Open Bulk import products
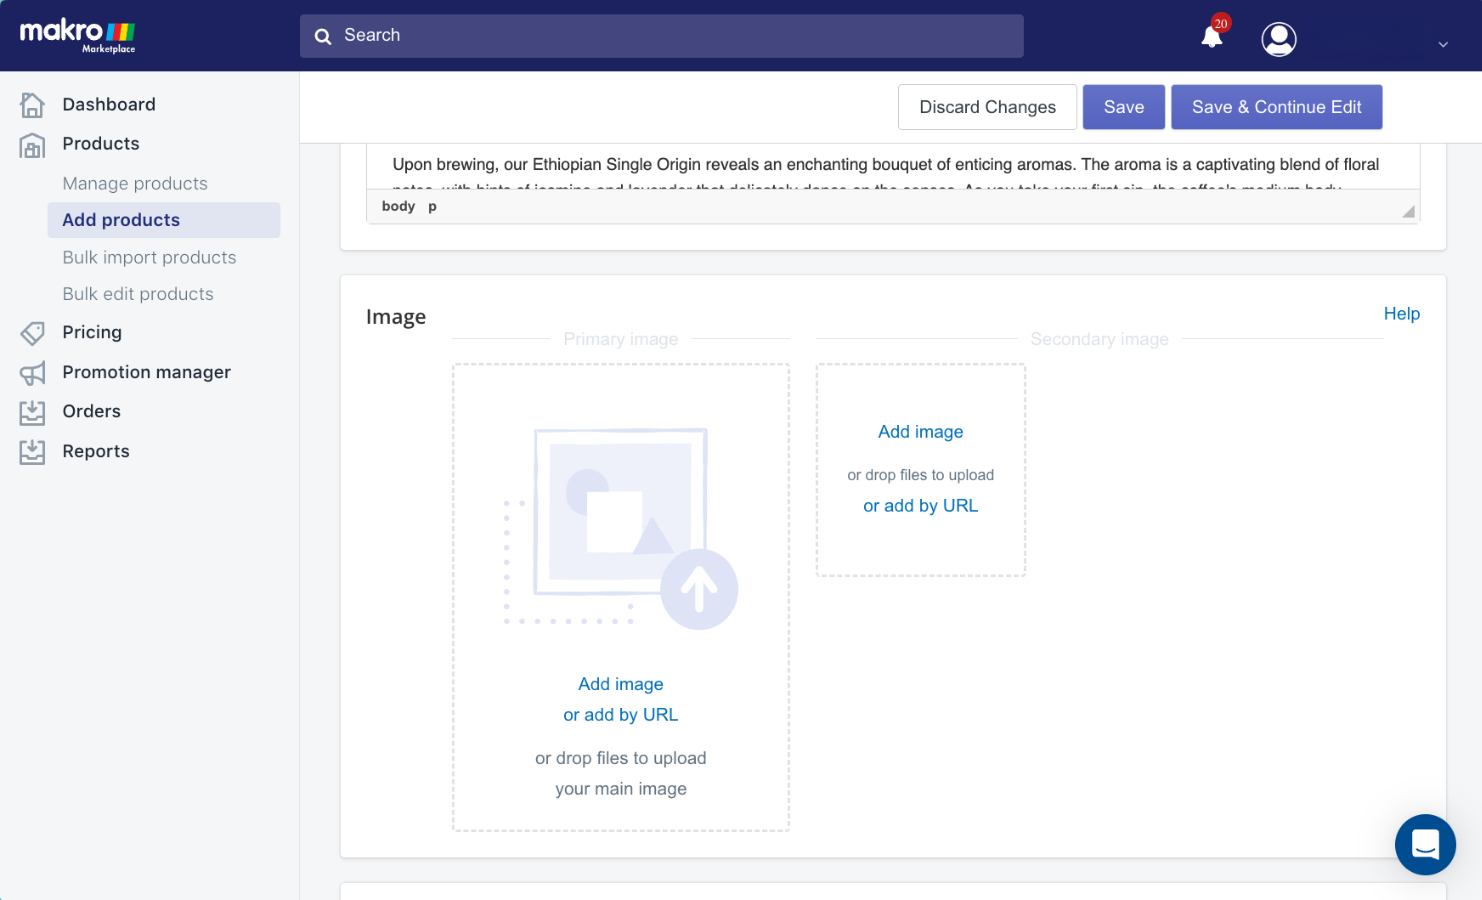This screenshot has width=1482, height=900. click(x=149, y=258)
